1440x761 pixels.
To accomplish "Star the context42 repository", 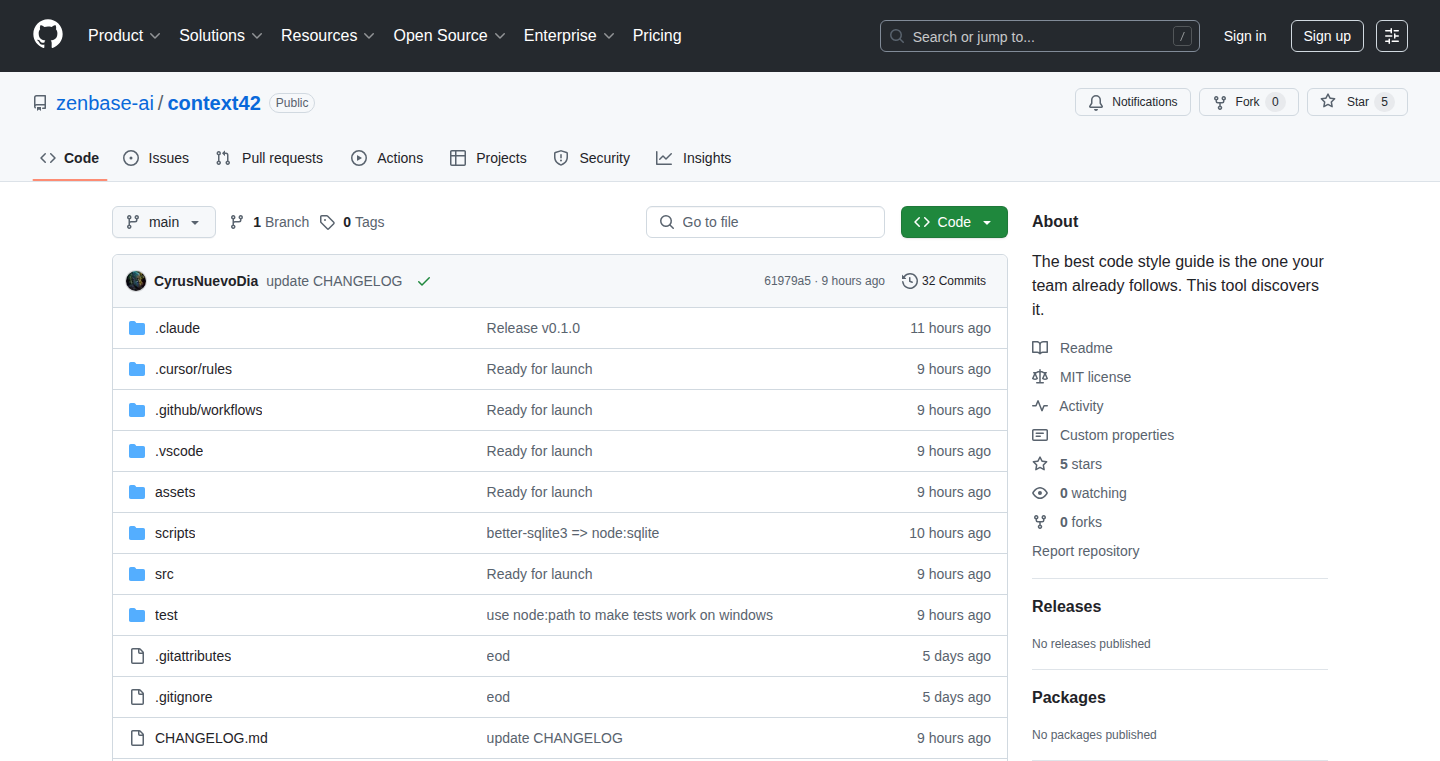I will pyautogui.click(x=1357, y=102).
